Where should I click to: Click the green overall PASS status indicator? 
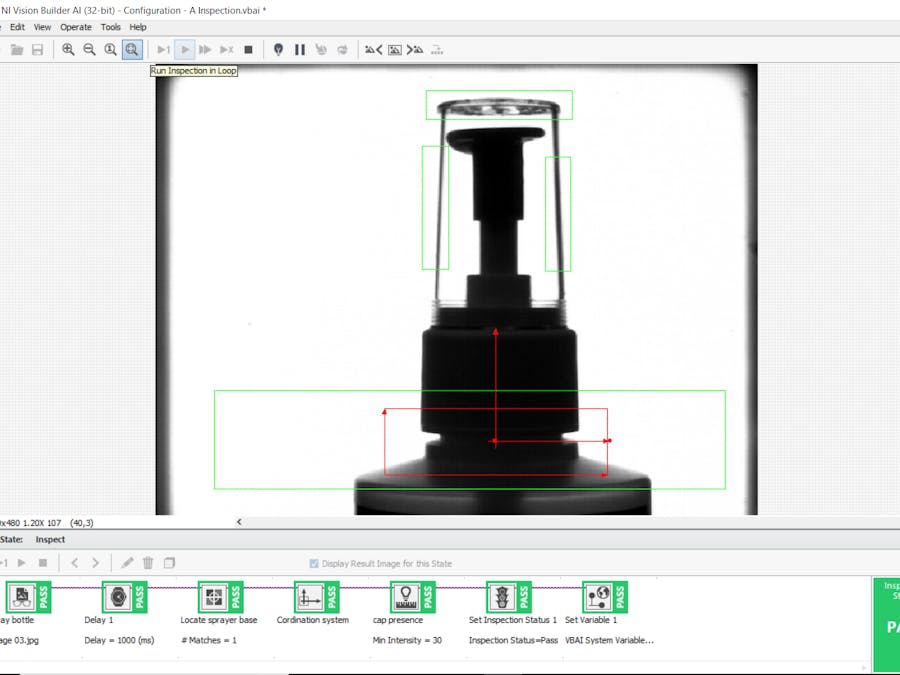click(886, 624)
